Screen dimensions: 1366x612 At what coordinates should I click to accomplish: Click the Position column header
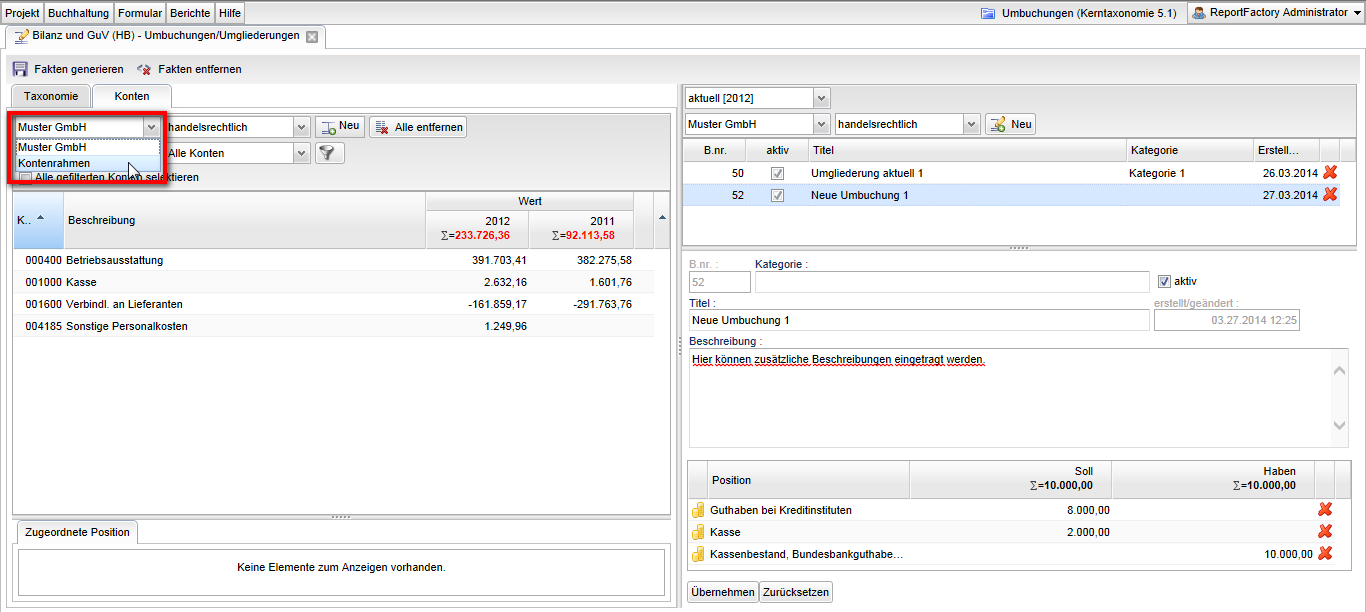click(x=808, y=480)
